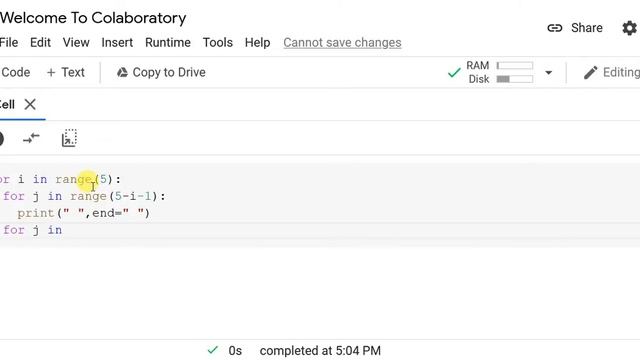Click the Editing pencil icon

[590, 73]
